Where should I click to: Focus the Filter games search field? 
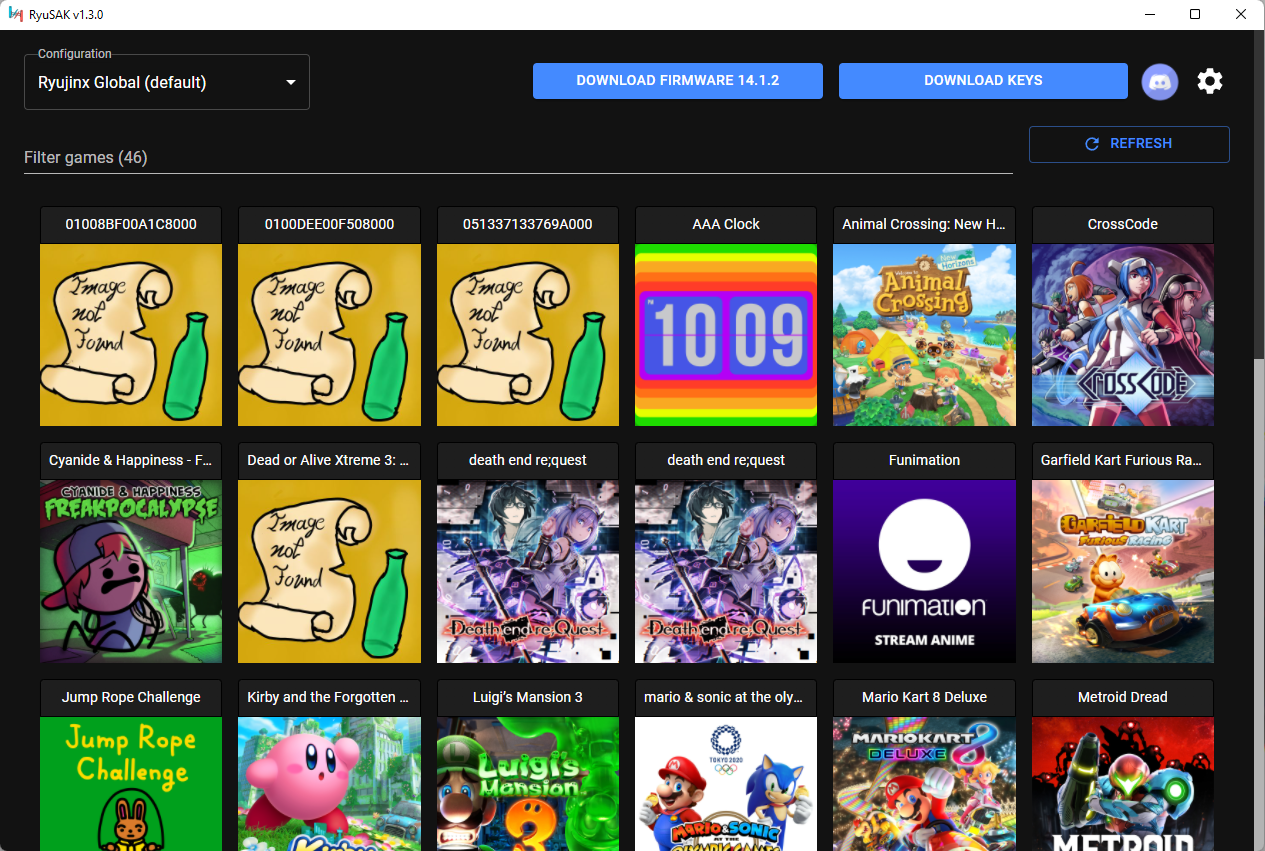[x=518, y=157]
